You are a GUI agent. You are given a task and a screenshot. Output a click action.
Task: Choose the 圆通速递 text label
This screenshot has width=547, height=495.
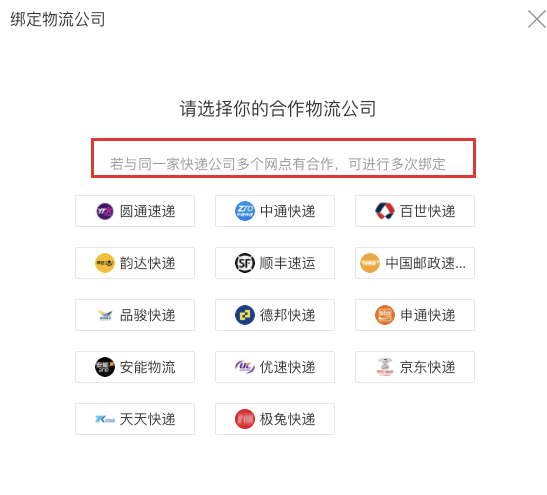coord(148,211)
